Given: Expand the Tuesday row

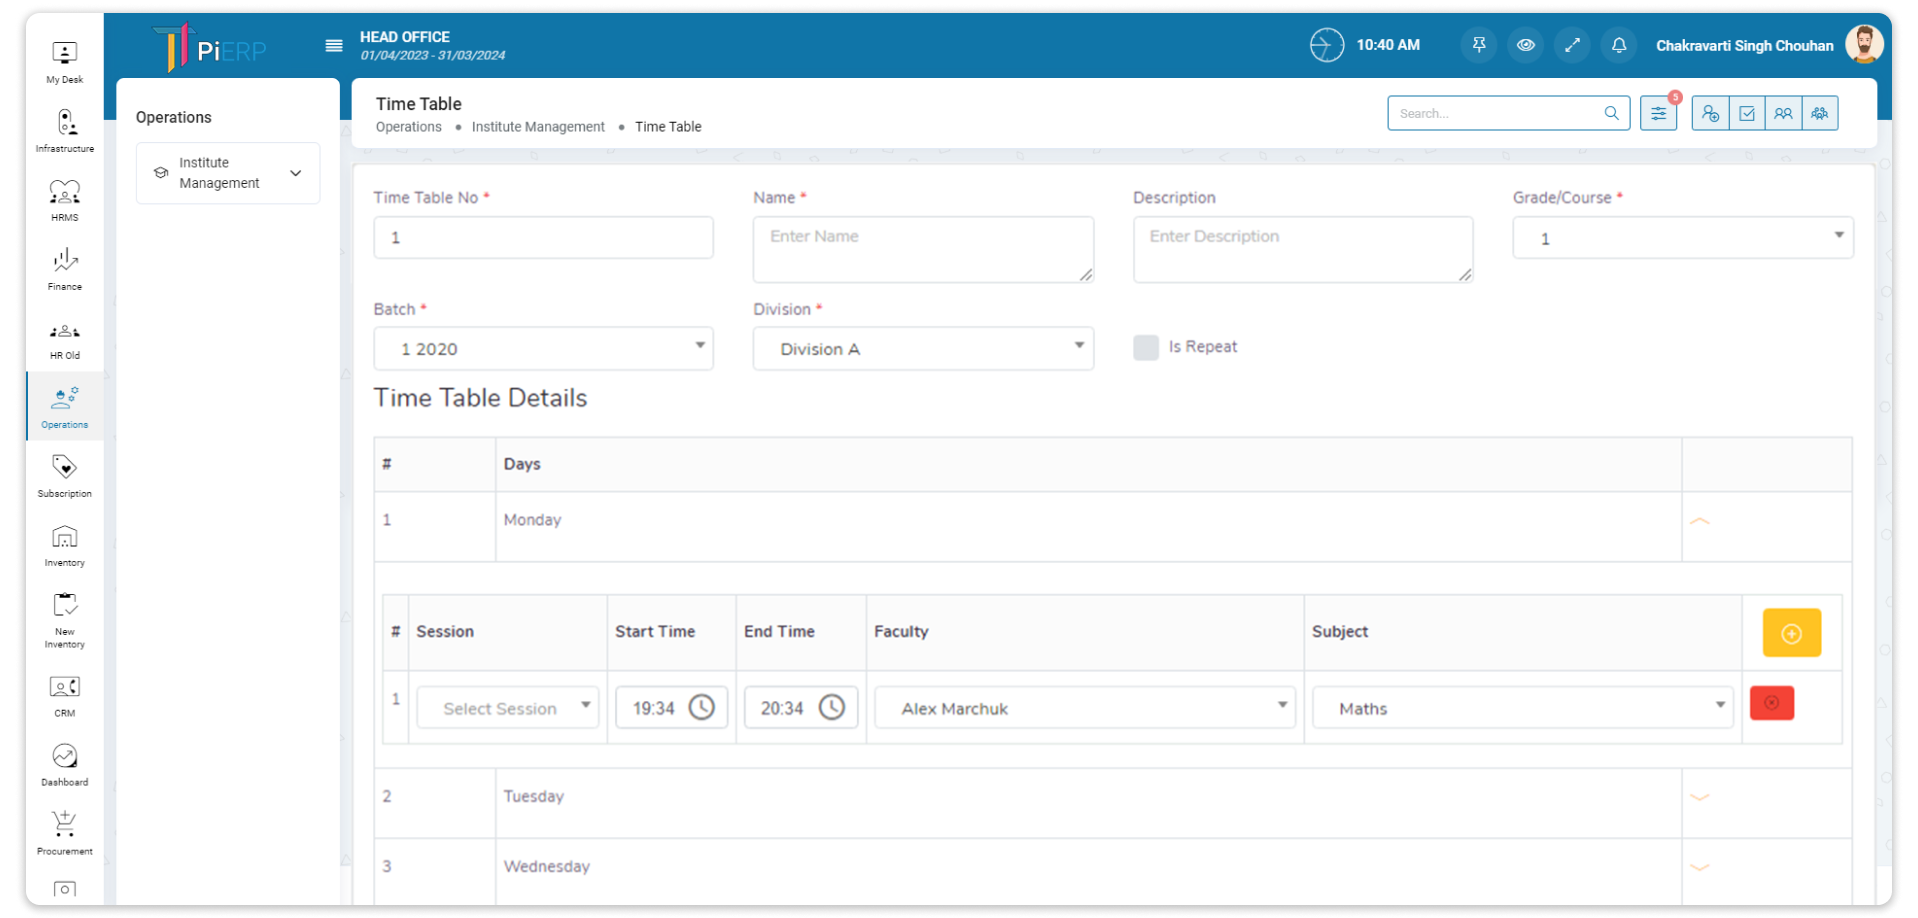Looking at the screenshot, I should click(x=1699, y=797).
